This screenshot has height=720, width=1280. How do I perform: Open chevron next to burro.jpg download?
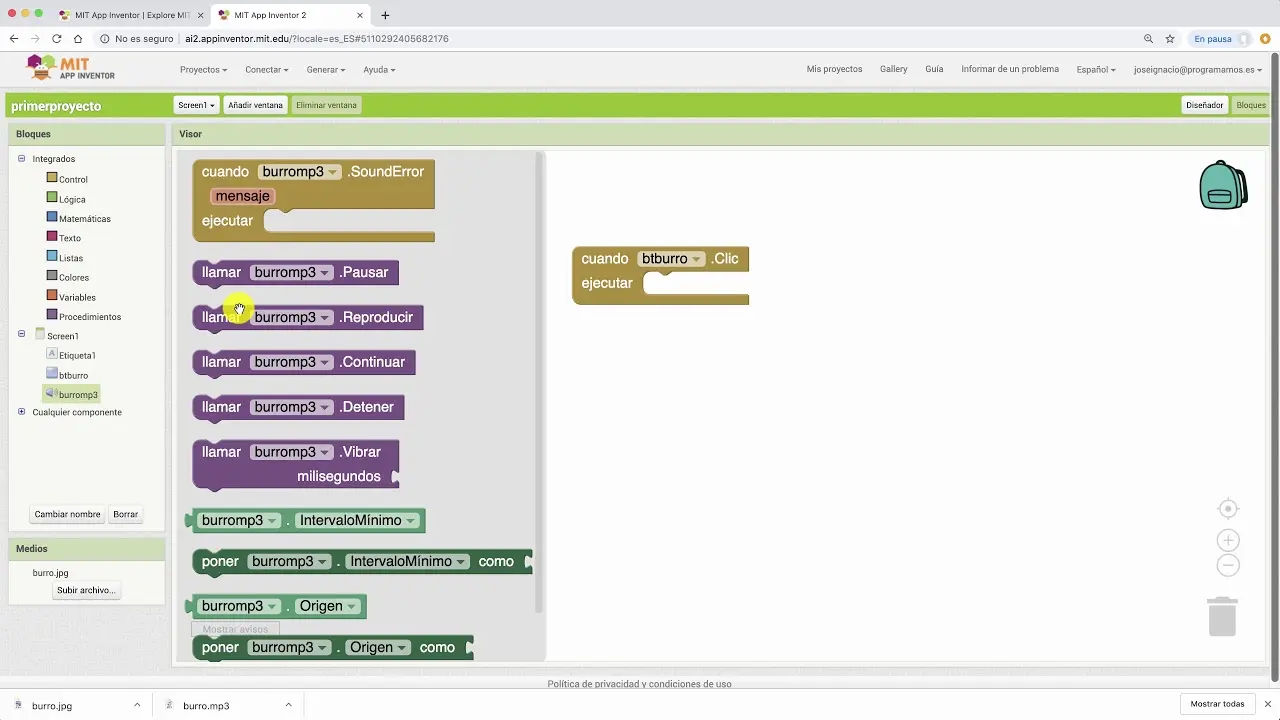point(137,705)
